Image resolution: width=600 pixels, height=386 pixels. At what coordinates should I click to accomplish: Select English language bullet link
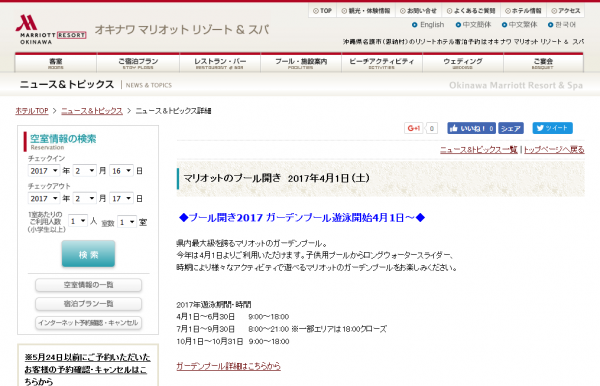coord(428,25)
